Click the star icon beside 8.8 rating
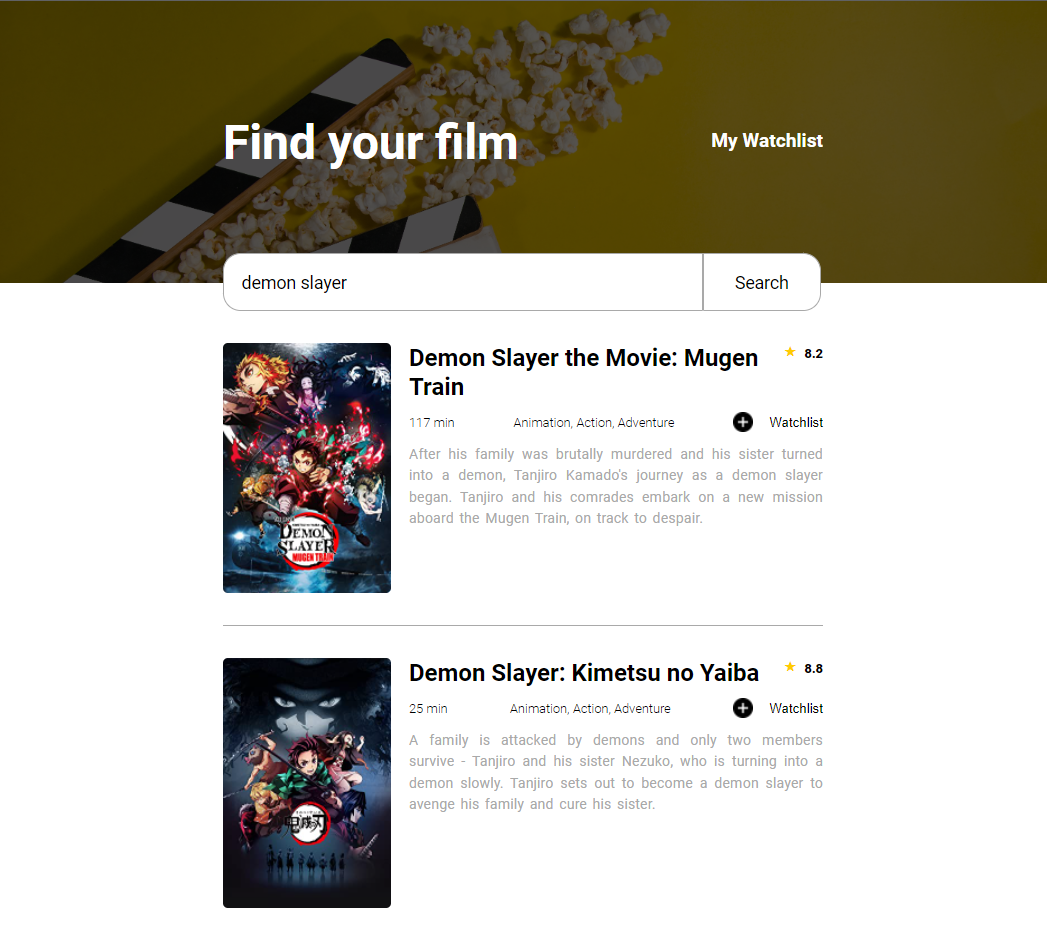The height and width of the screenshot is (938, 1047). (790, 667)
